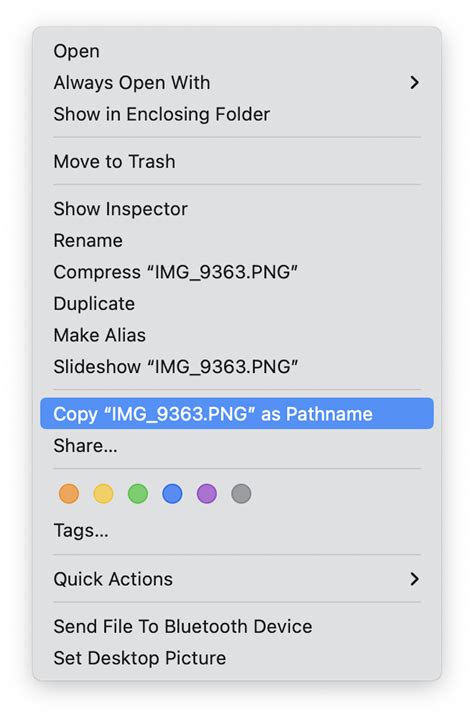Apply the blue tag color
The image size is (474, 719).
(172, 494)
